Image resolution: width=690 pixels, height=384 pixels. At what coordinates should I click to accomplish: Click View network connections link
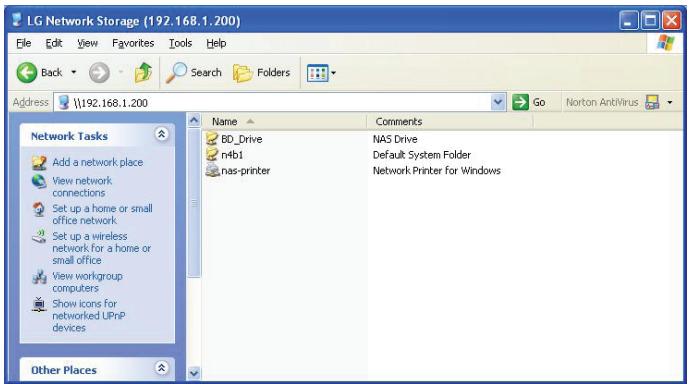click(82, 187)
